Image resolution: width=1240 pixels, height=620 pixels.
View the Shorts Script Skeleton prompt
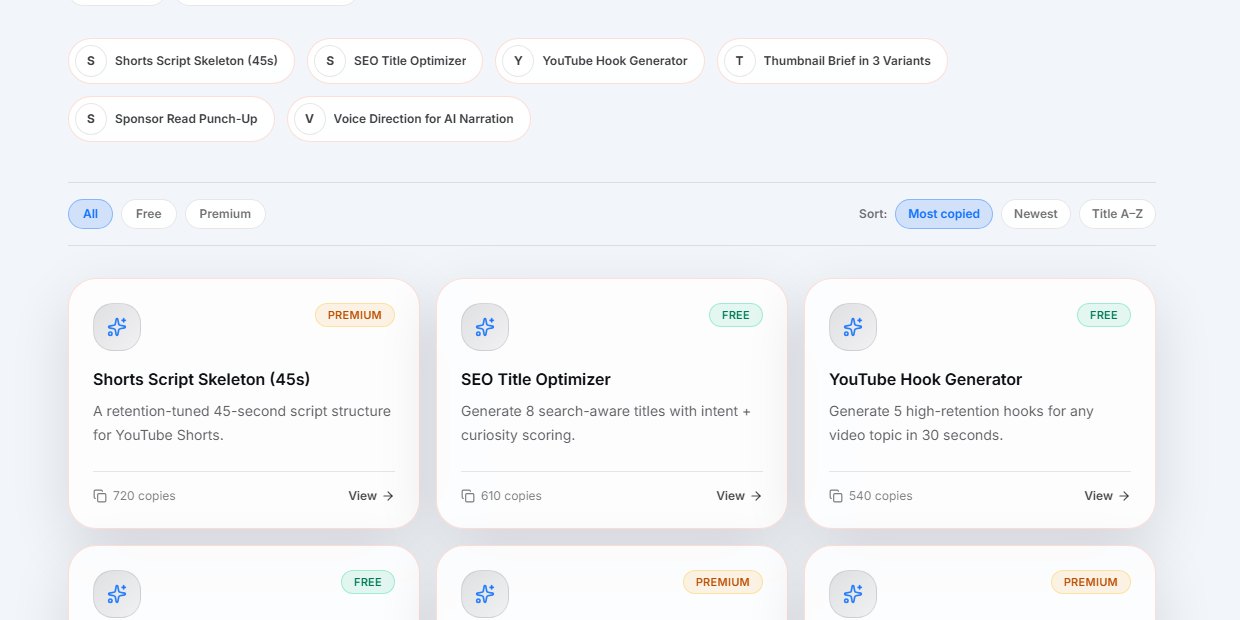coord(371,496)
